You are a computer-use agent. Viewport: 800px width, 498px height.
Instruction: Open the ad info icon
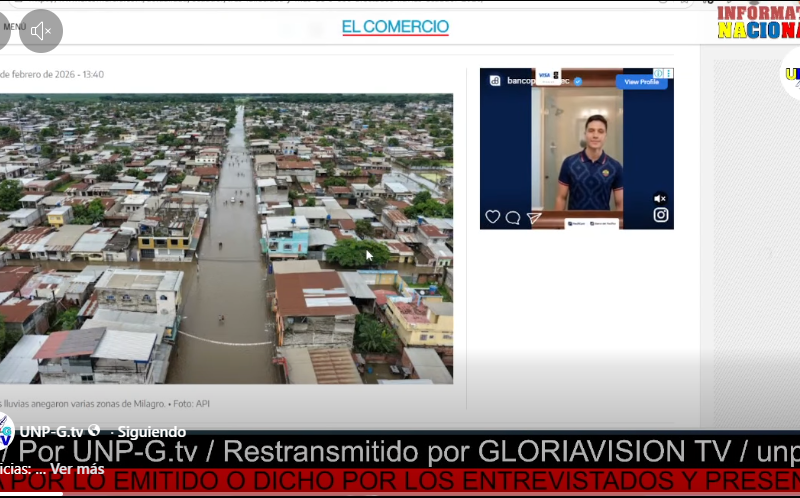point(659,73)
